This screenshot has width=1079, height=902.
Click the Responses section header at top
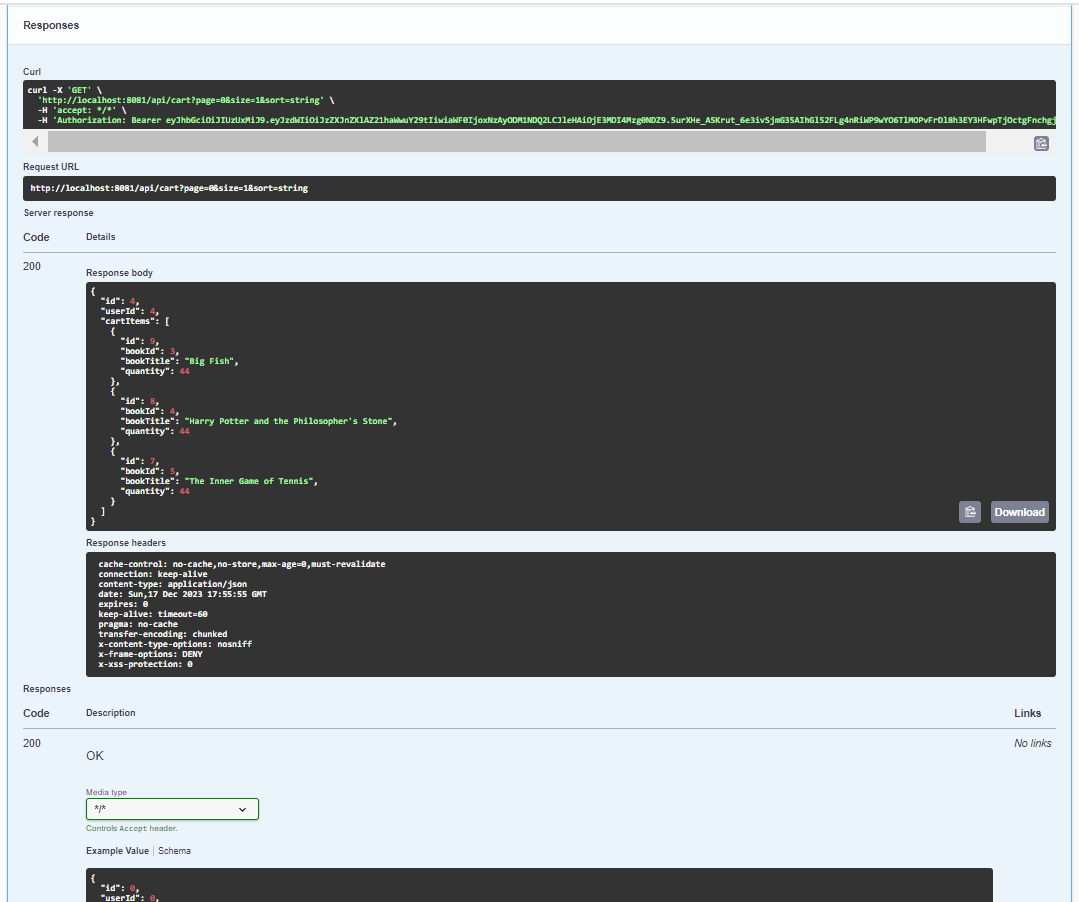click(x=51, y=25)
